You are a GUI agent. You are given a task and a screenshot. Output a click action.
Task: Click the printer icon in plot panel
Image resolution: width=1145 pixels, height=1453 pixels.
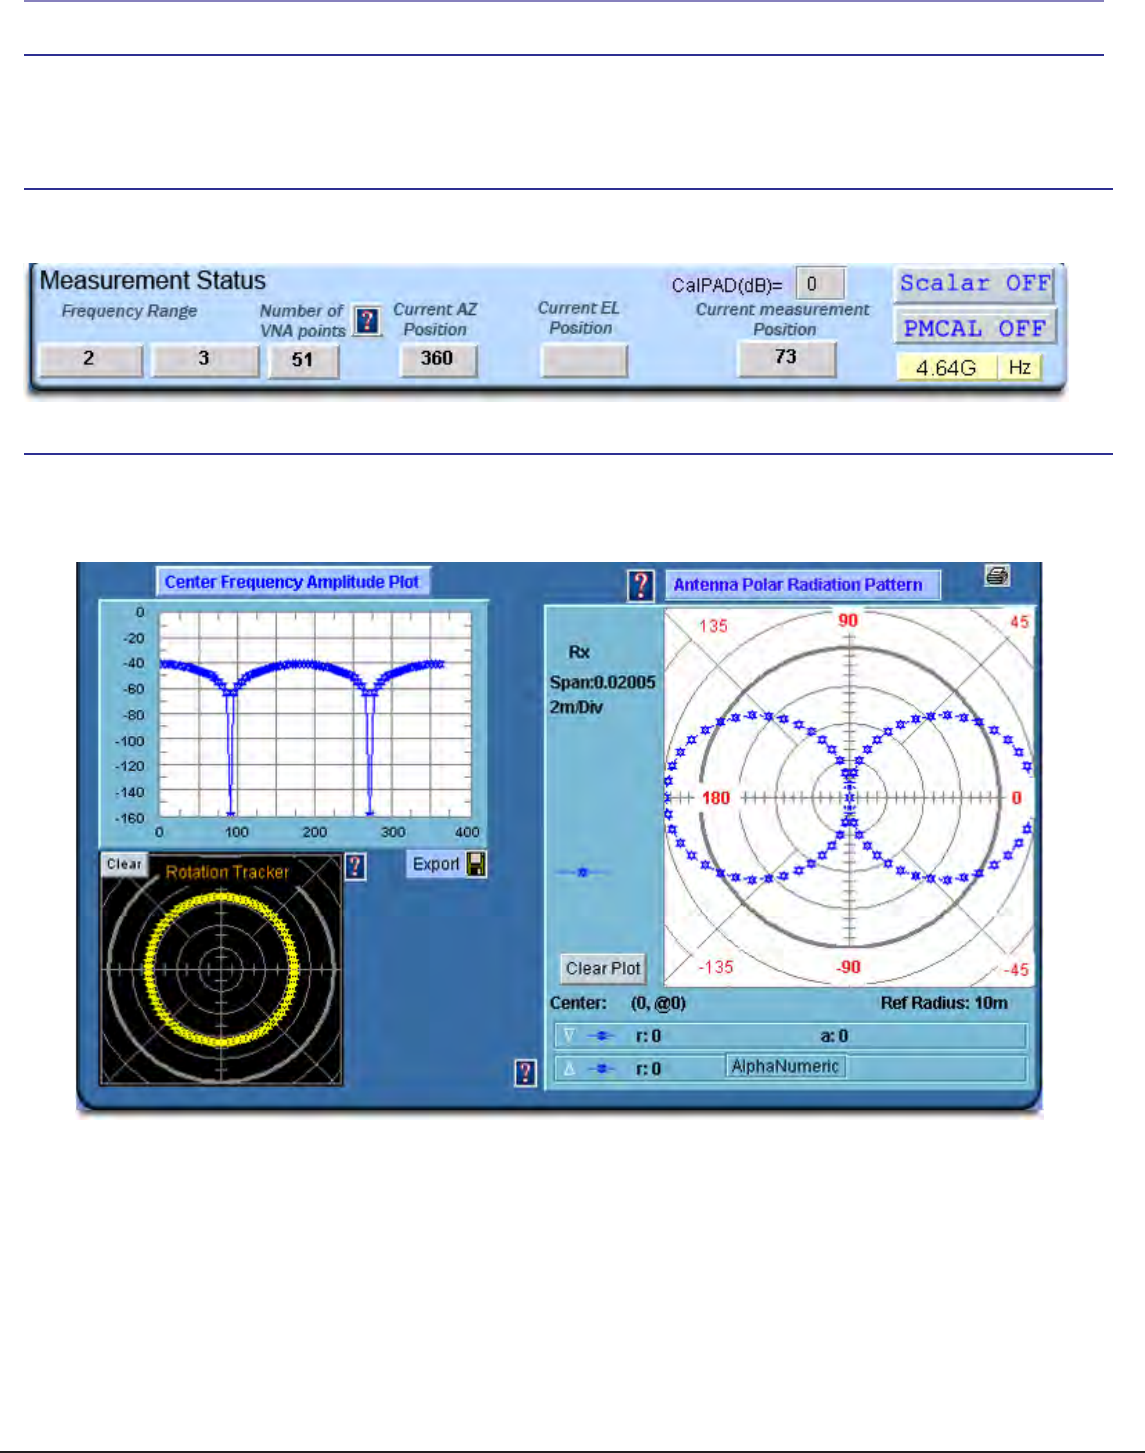997,575
